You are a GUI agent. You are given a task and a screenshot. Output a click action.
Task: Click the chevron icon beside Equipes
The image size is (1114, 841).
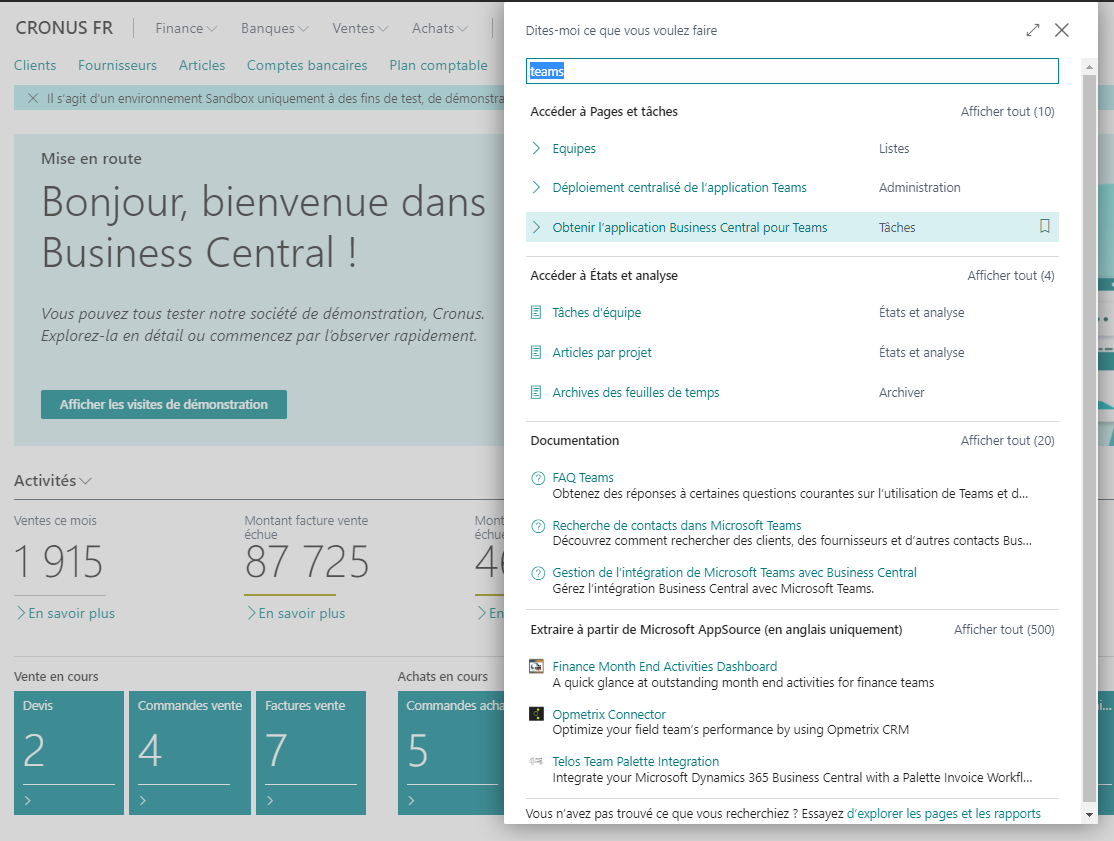click(536, 148)
